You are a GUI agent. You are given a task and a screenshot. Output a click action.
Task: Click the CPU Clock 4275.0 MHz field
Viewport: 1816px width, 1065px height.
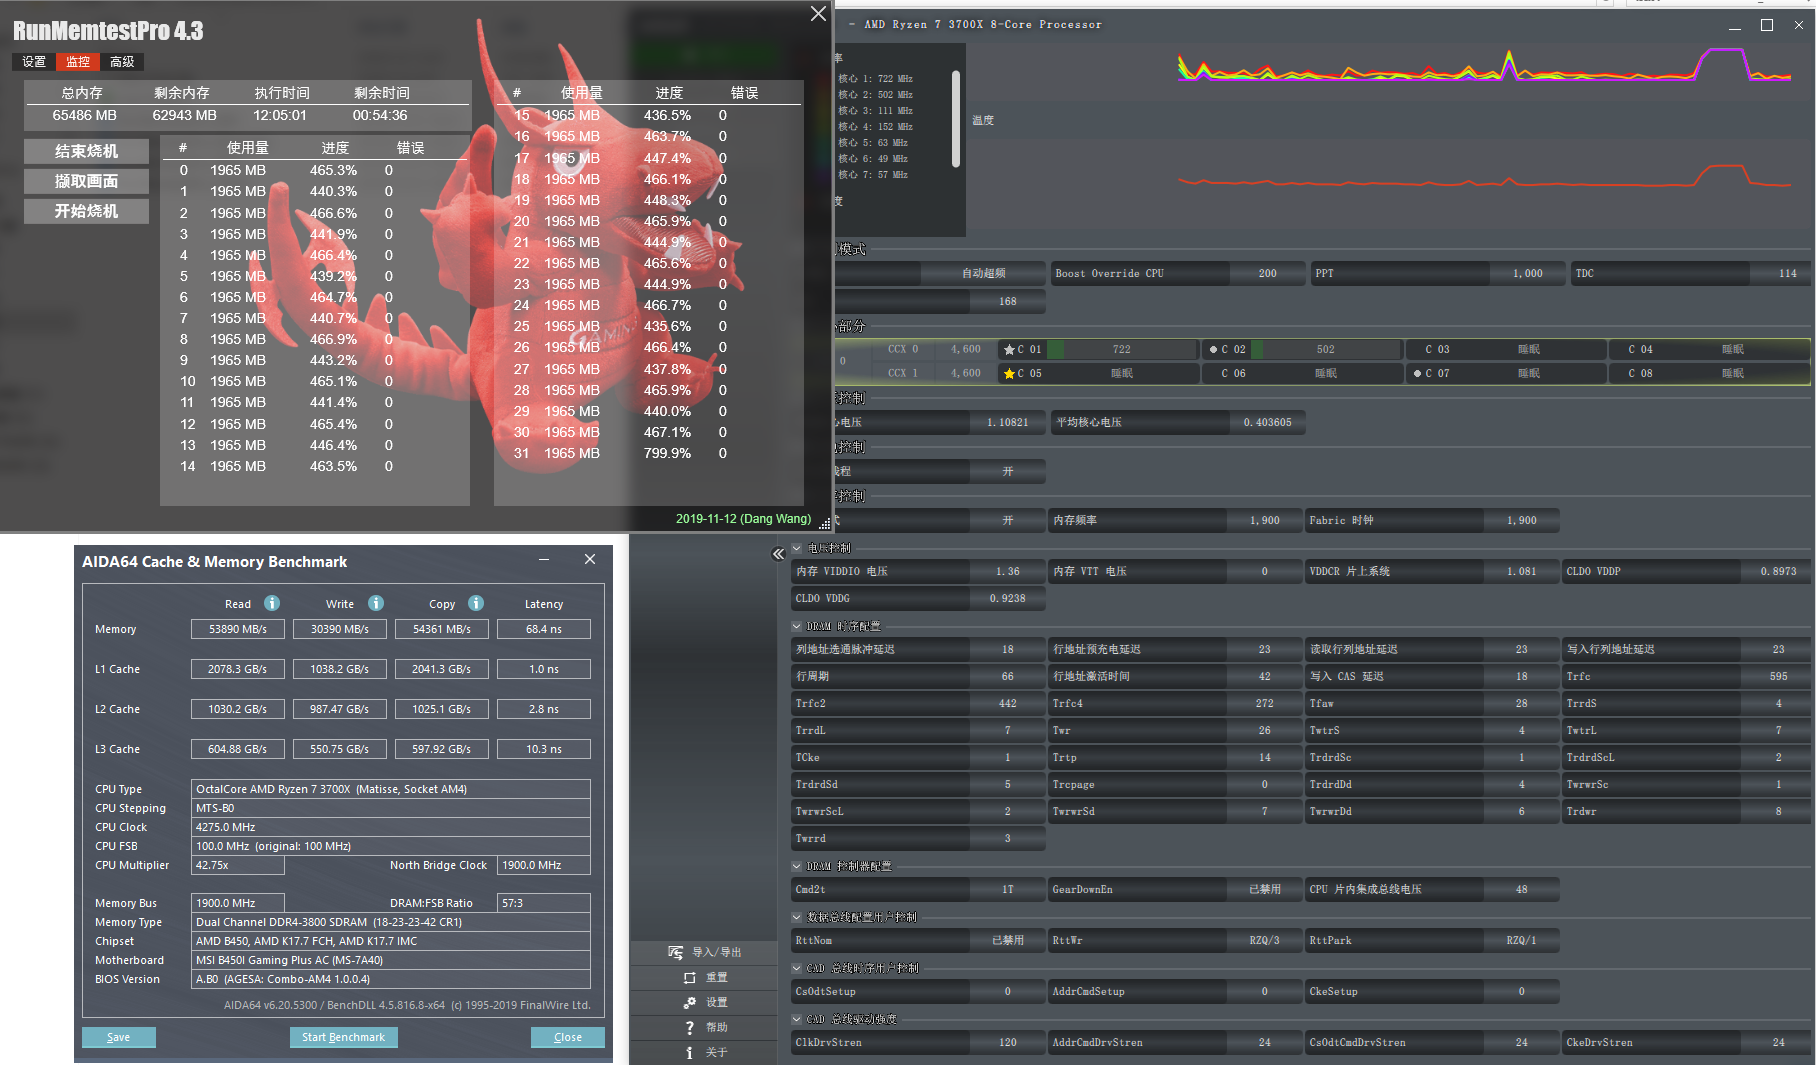pos(391,827)
